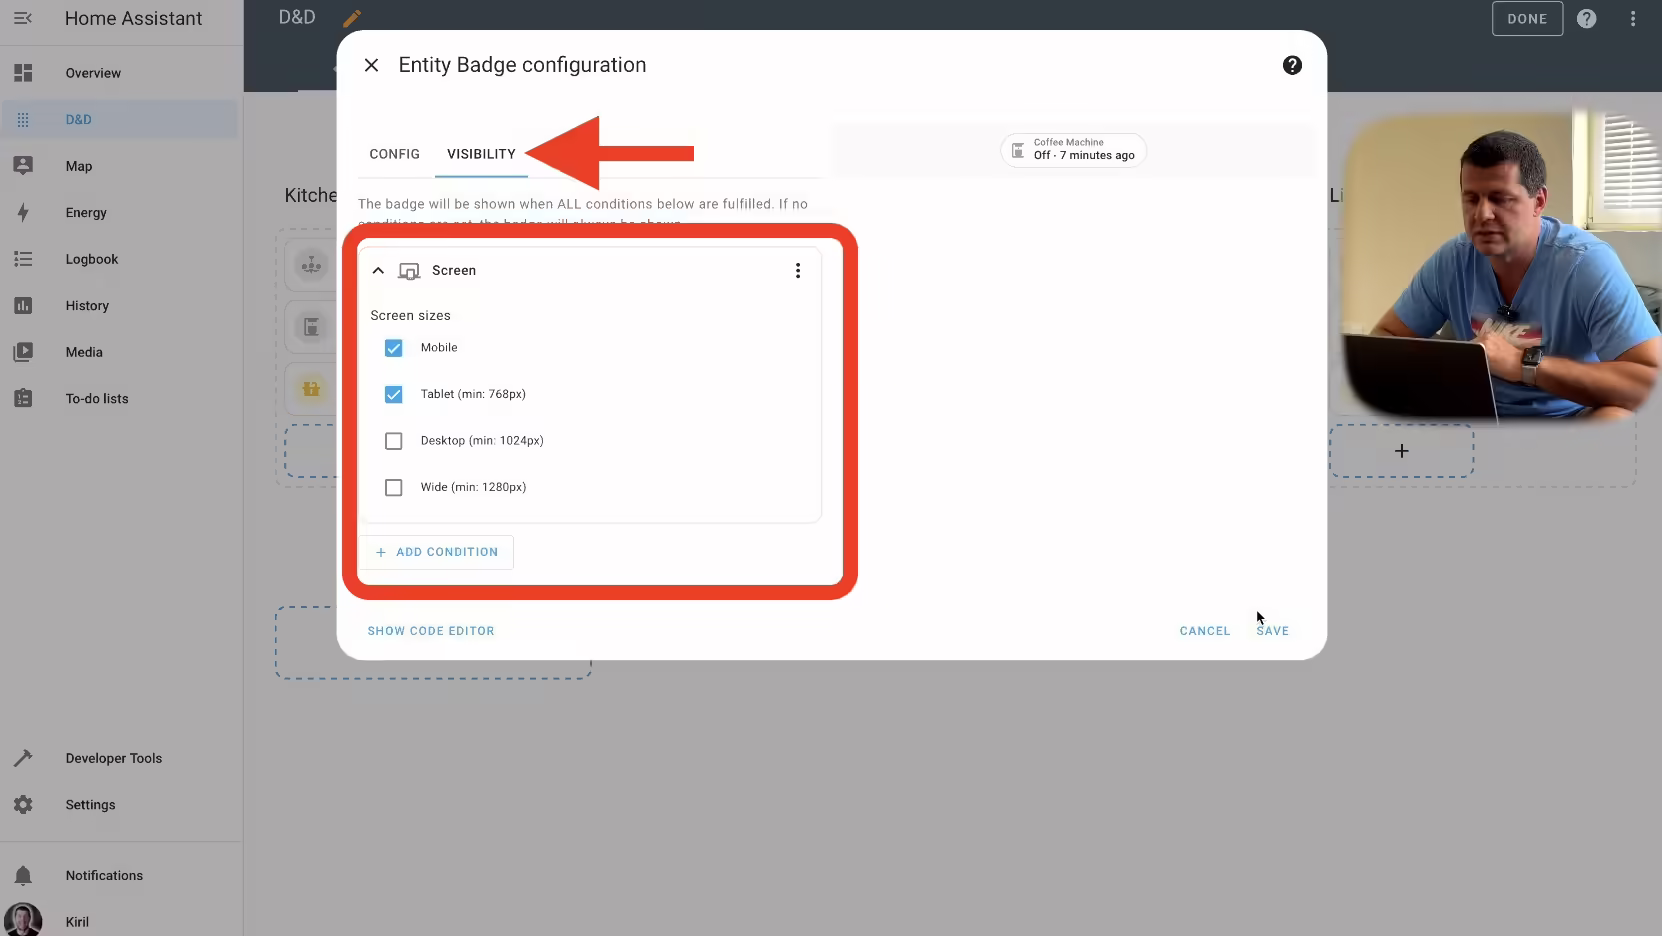Click the Screen condition device icon
1662x936 pixels.
pos(409,271)
